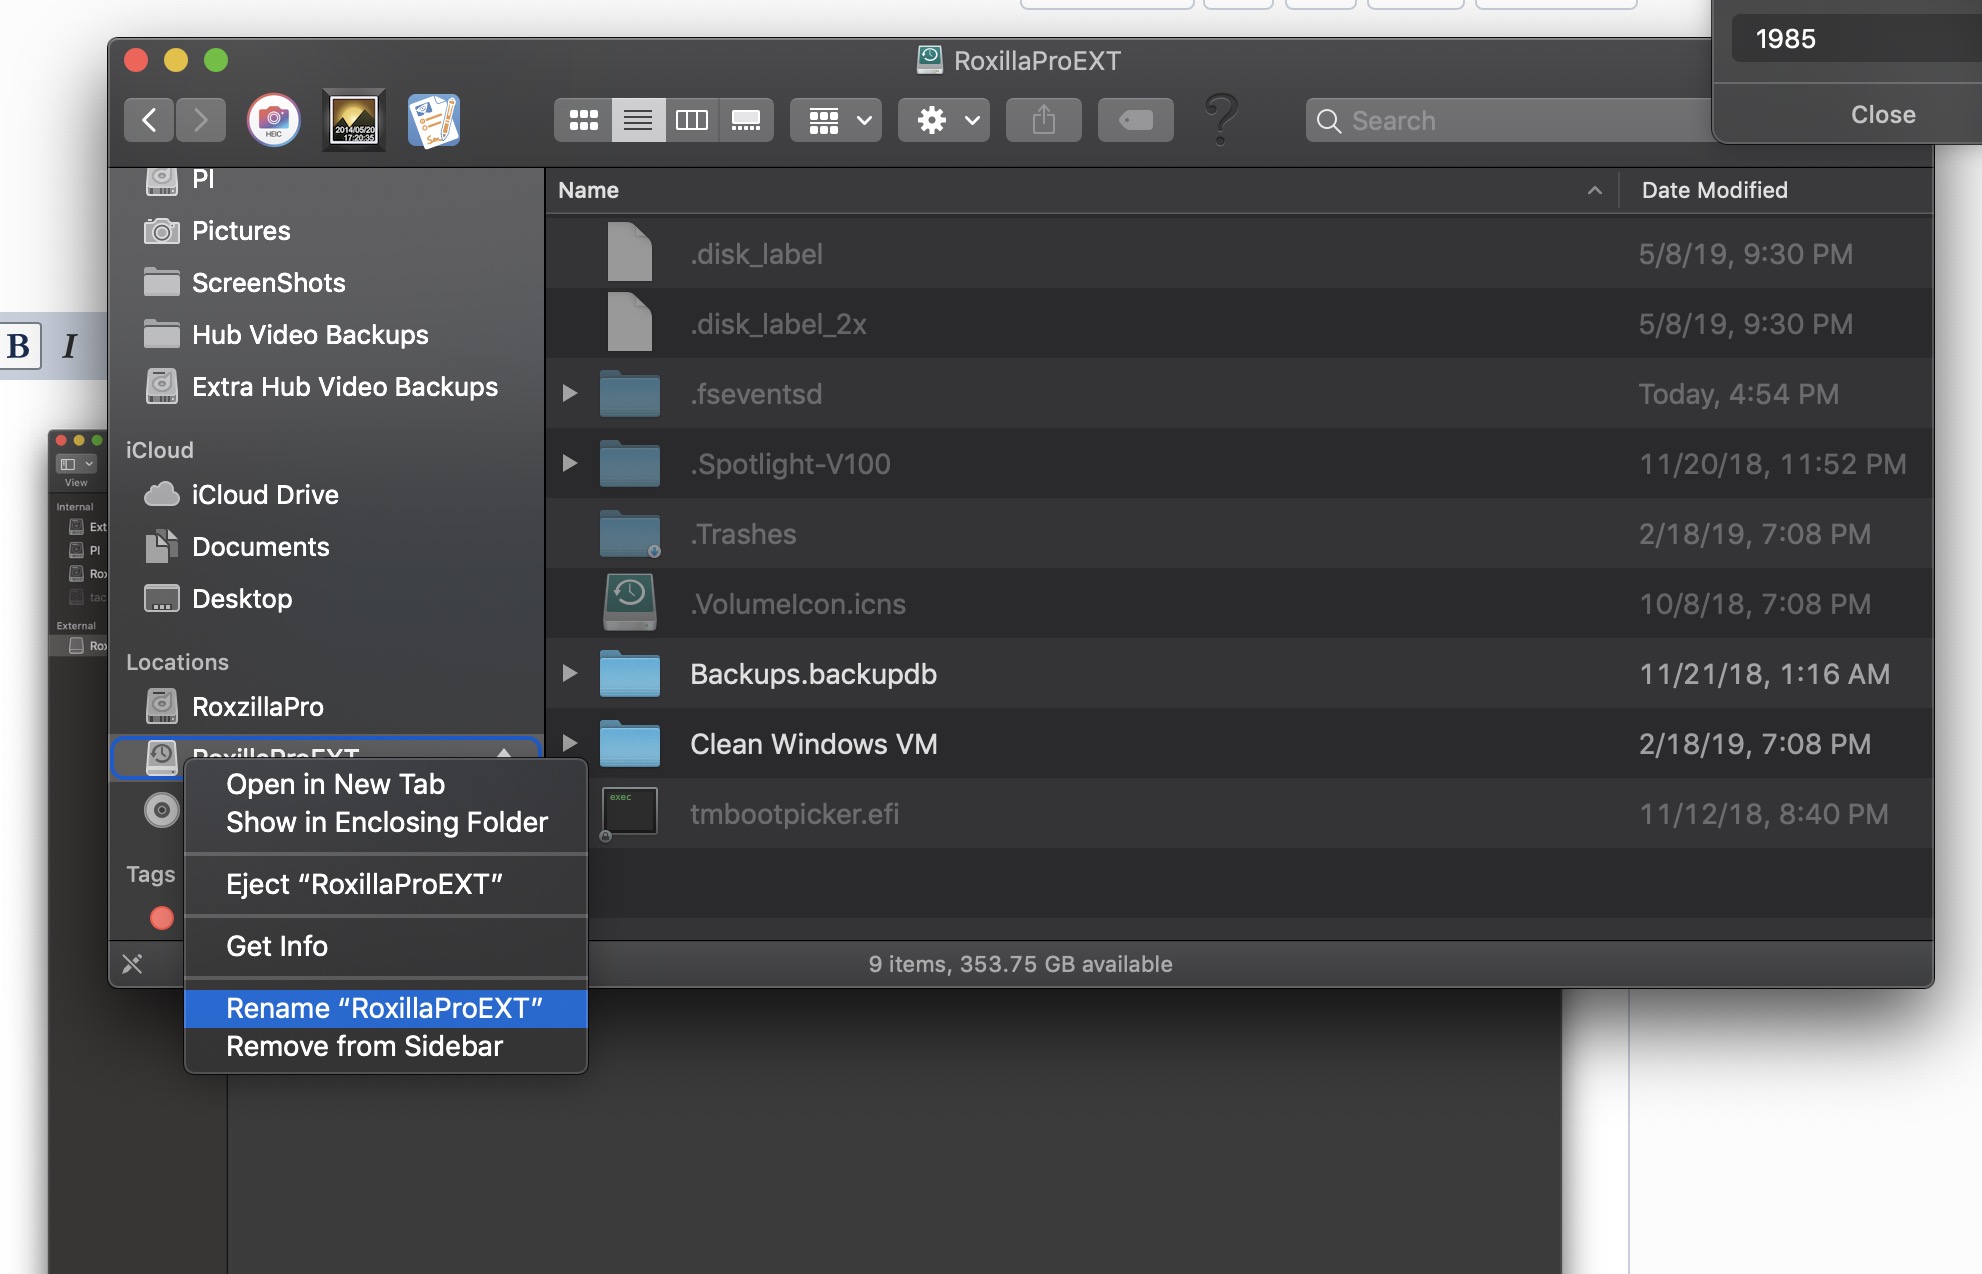Open the checklist notes app in toolbar
Viewport: 1982px width, 1274px height.
(434, 120)
